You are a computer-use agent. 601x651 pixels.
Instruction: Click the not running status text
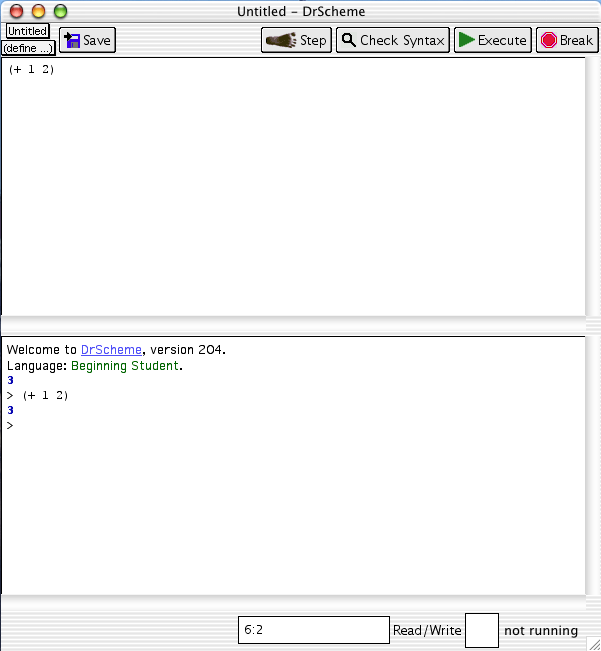(541, 631)
